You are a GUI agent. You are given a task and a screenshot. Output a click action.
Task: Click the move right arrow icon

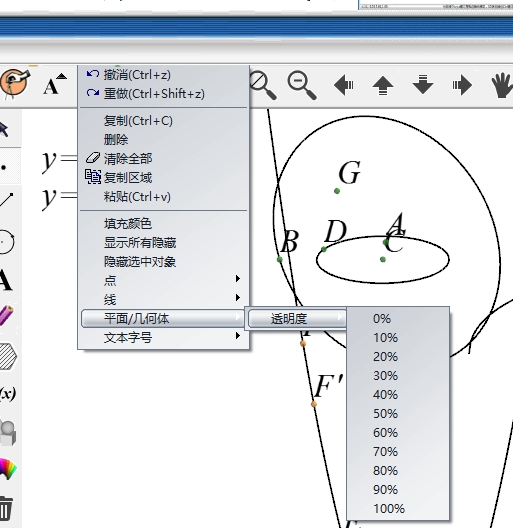(462, 85)
